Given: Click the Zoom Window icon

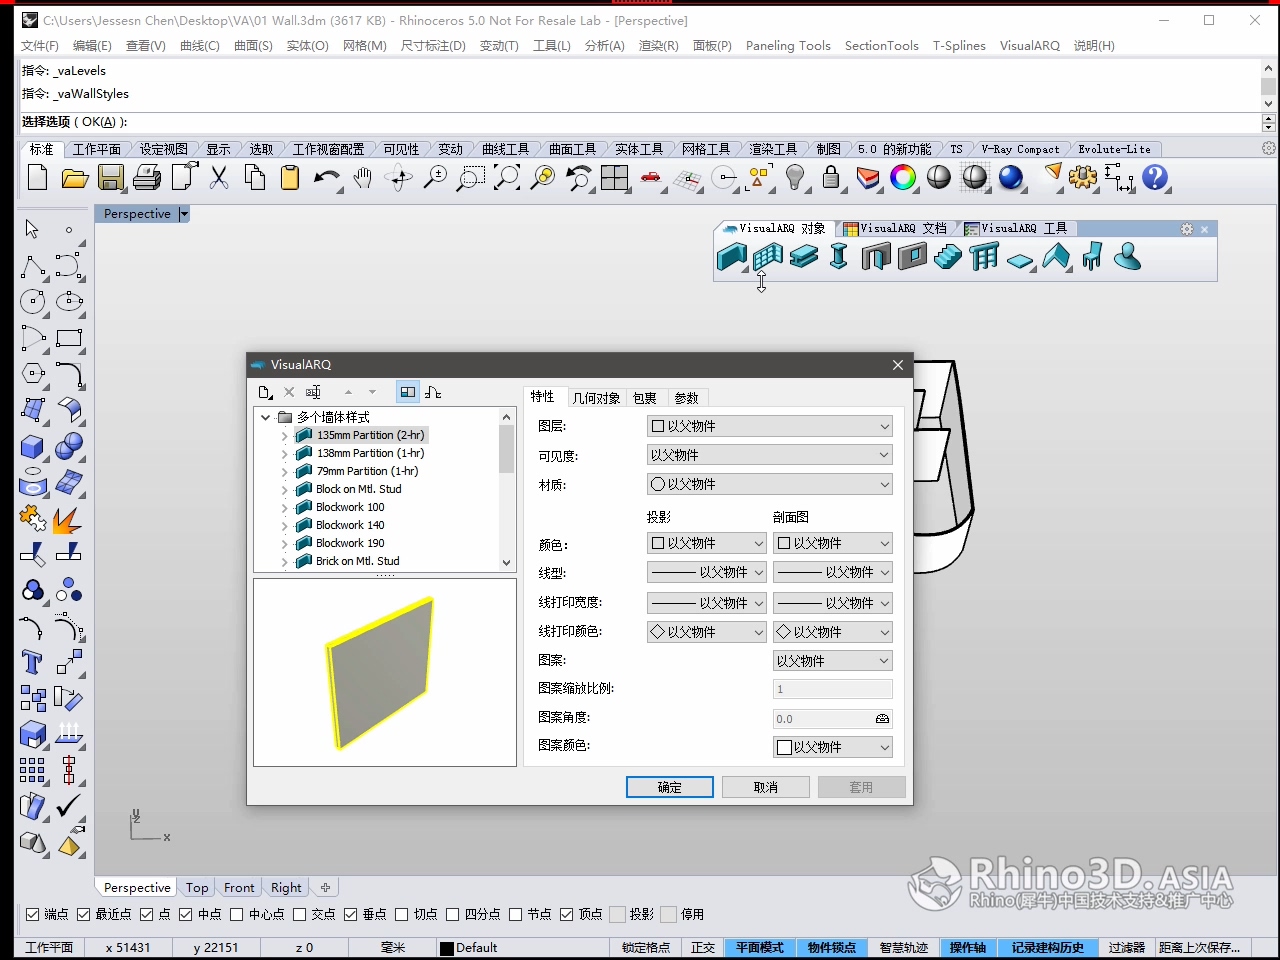Looking at the screenshot, I should point(470,178).
